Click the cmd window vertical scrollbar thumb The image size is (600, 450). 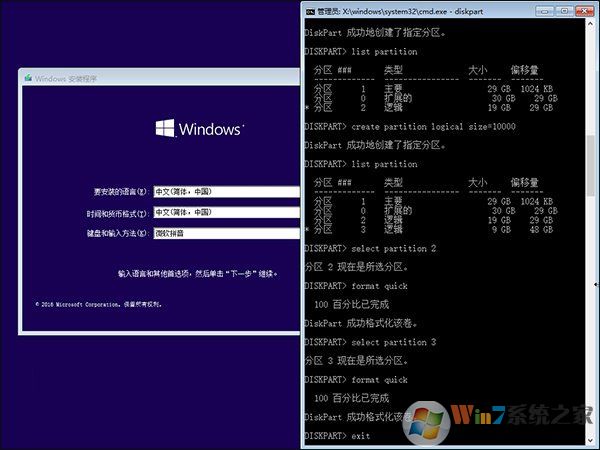click(593, 165)
